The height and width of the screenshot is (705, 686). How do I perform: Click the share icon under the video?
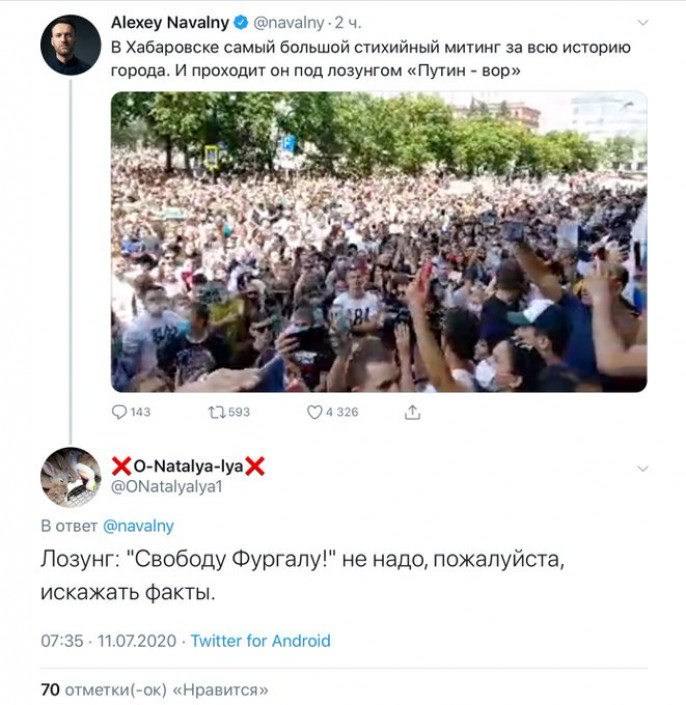coord(412,412)
